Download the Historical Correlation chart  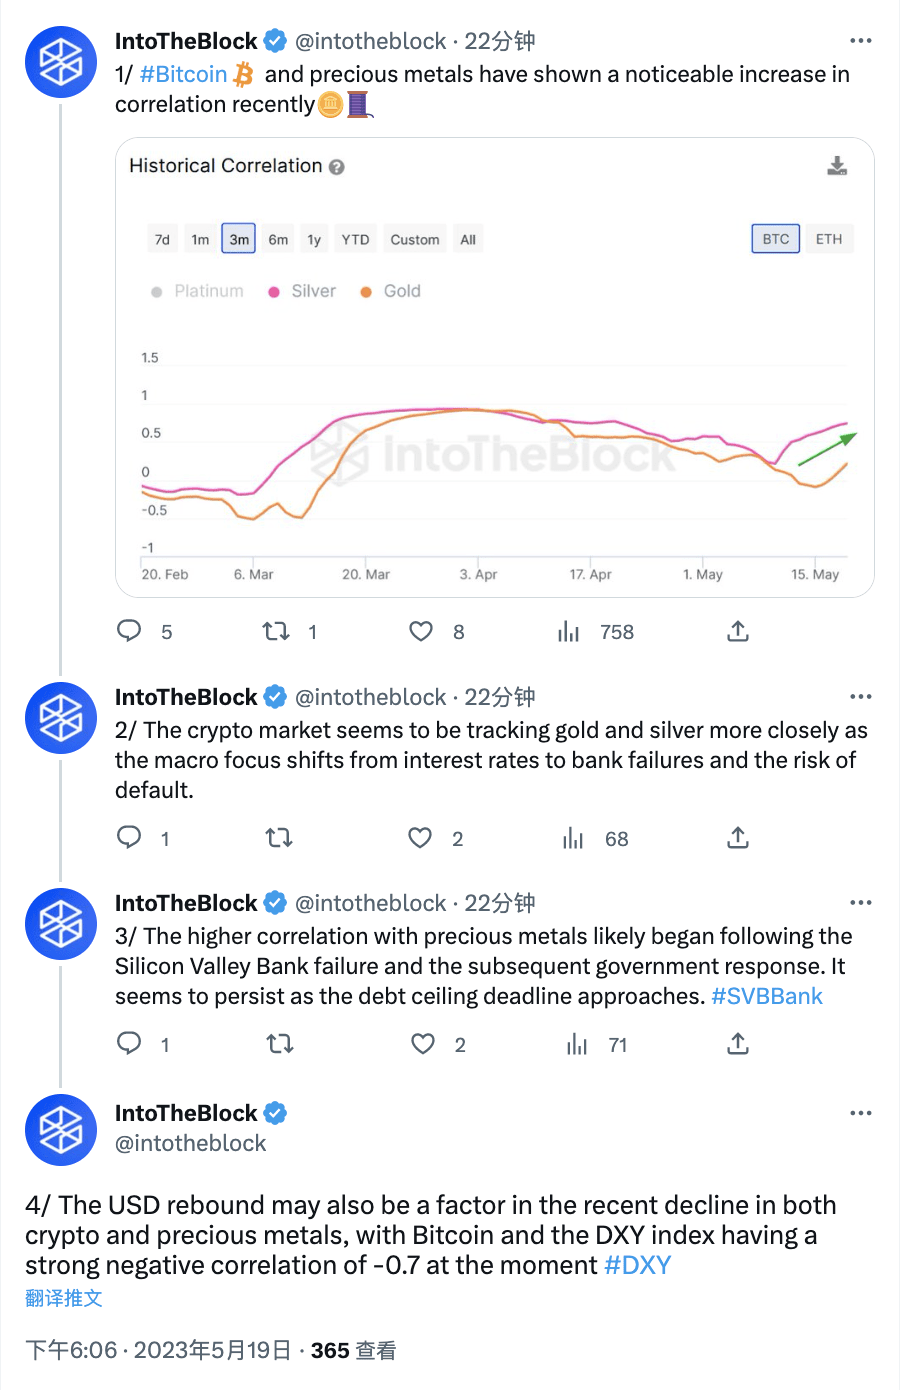coord(838,166)
